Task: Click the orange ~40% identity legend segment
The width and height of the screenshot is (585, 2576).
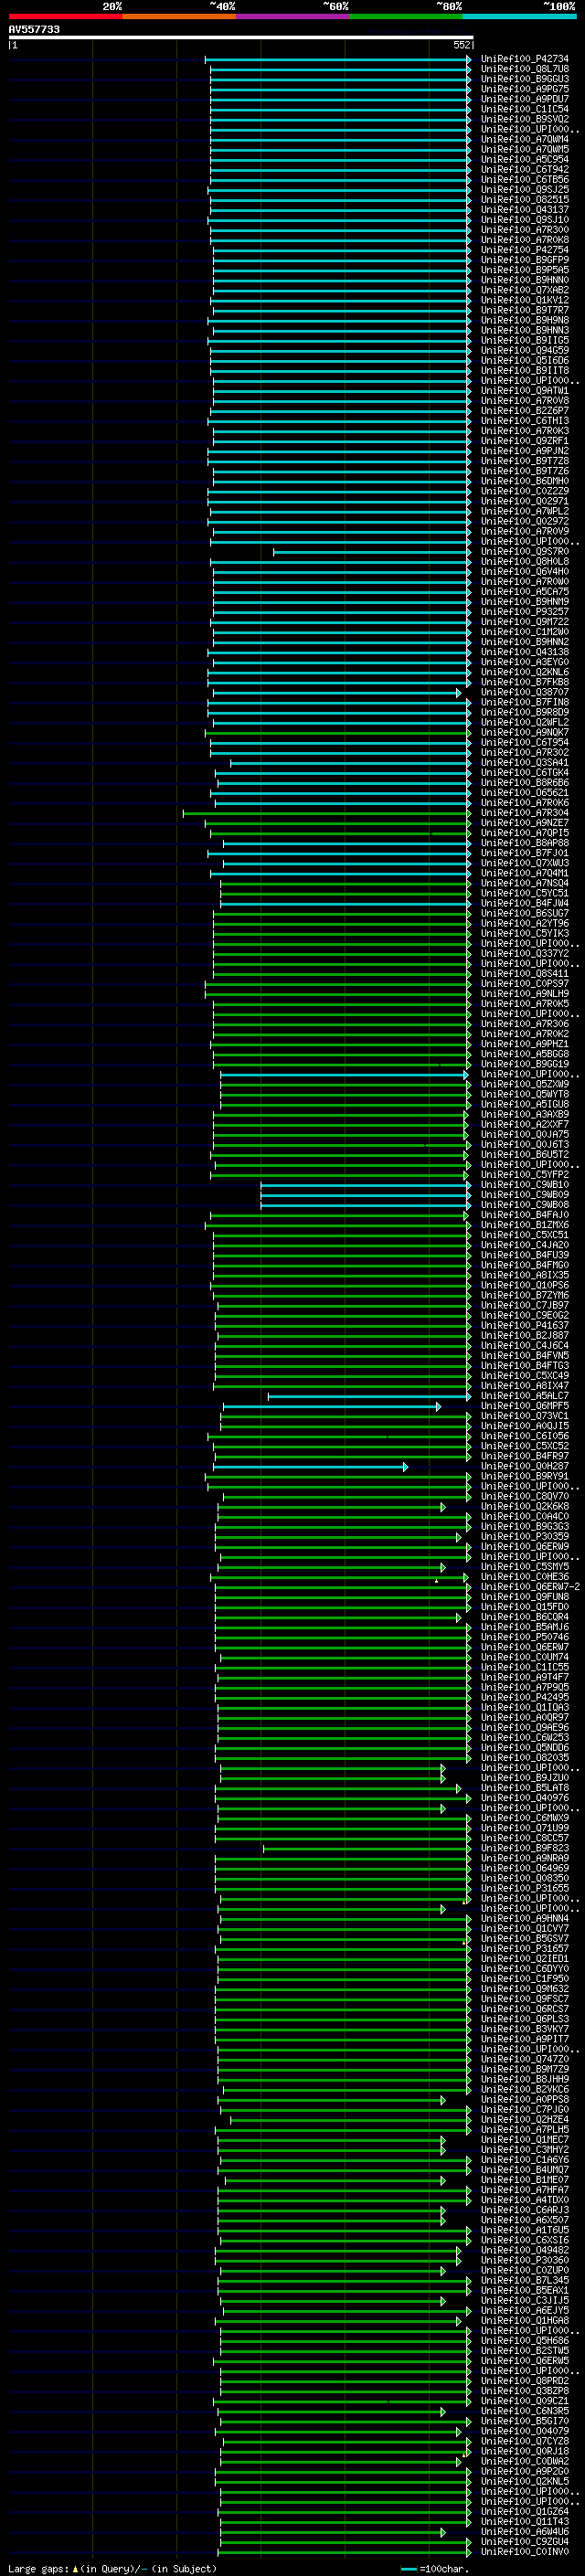Action: [179, 16]
